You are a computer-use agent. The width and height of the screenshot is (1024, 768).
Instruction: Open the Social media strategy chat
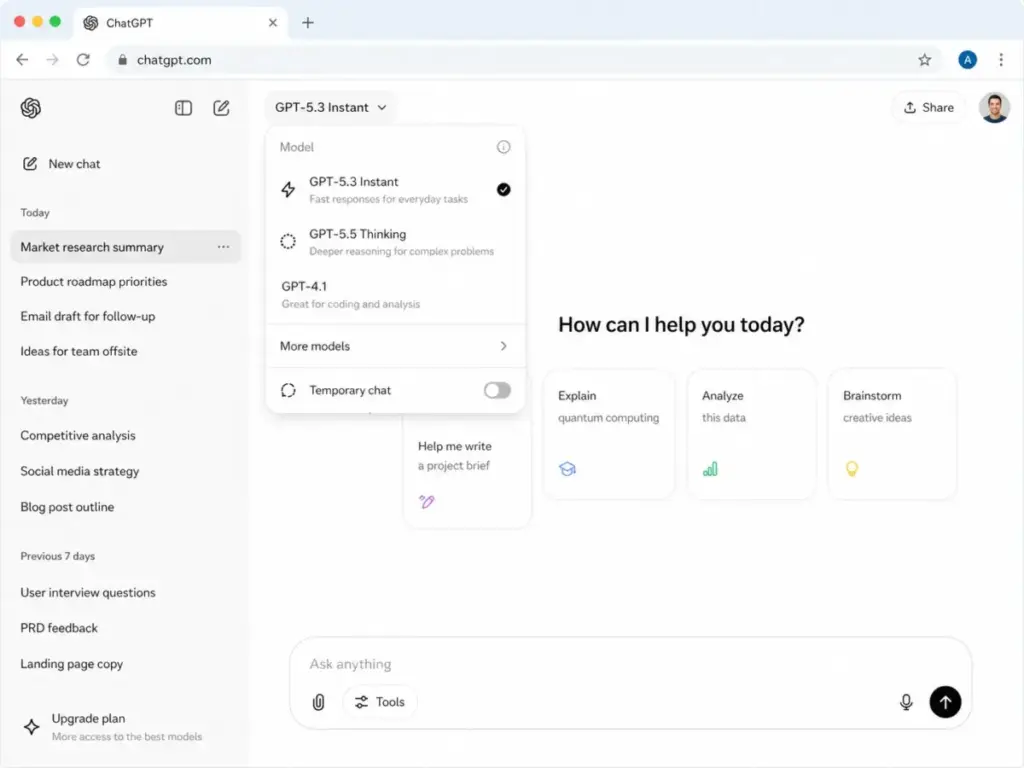click(80, 471)
